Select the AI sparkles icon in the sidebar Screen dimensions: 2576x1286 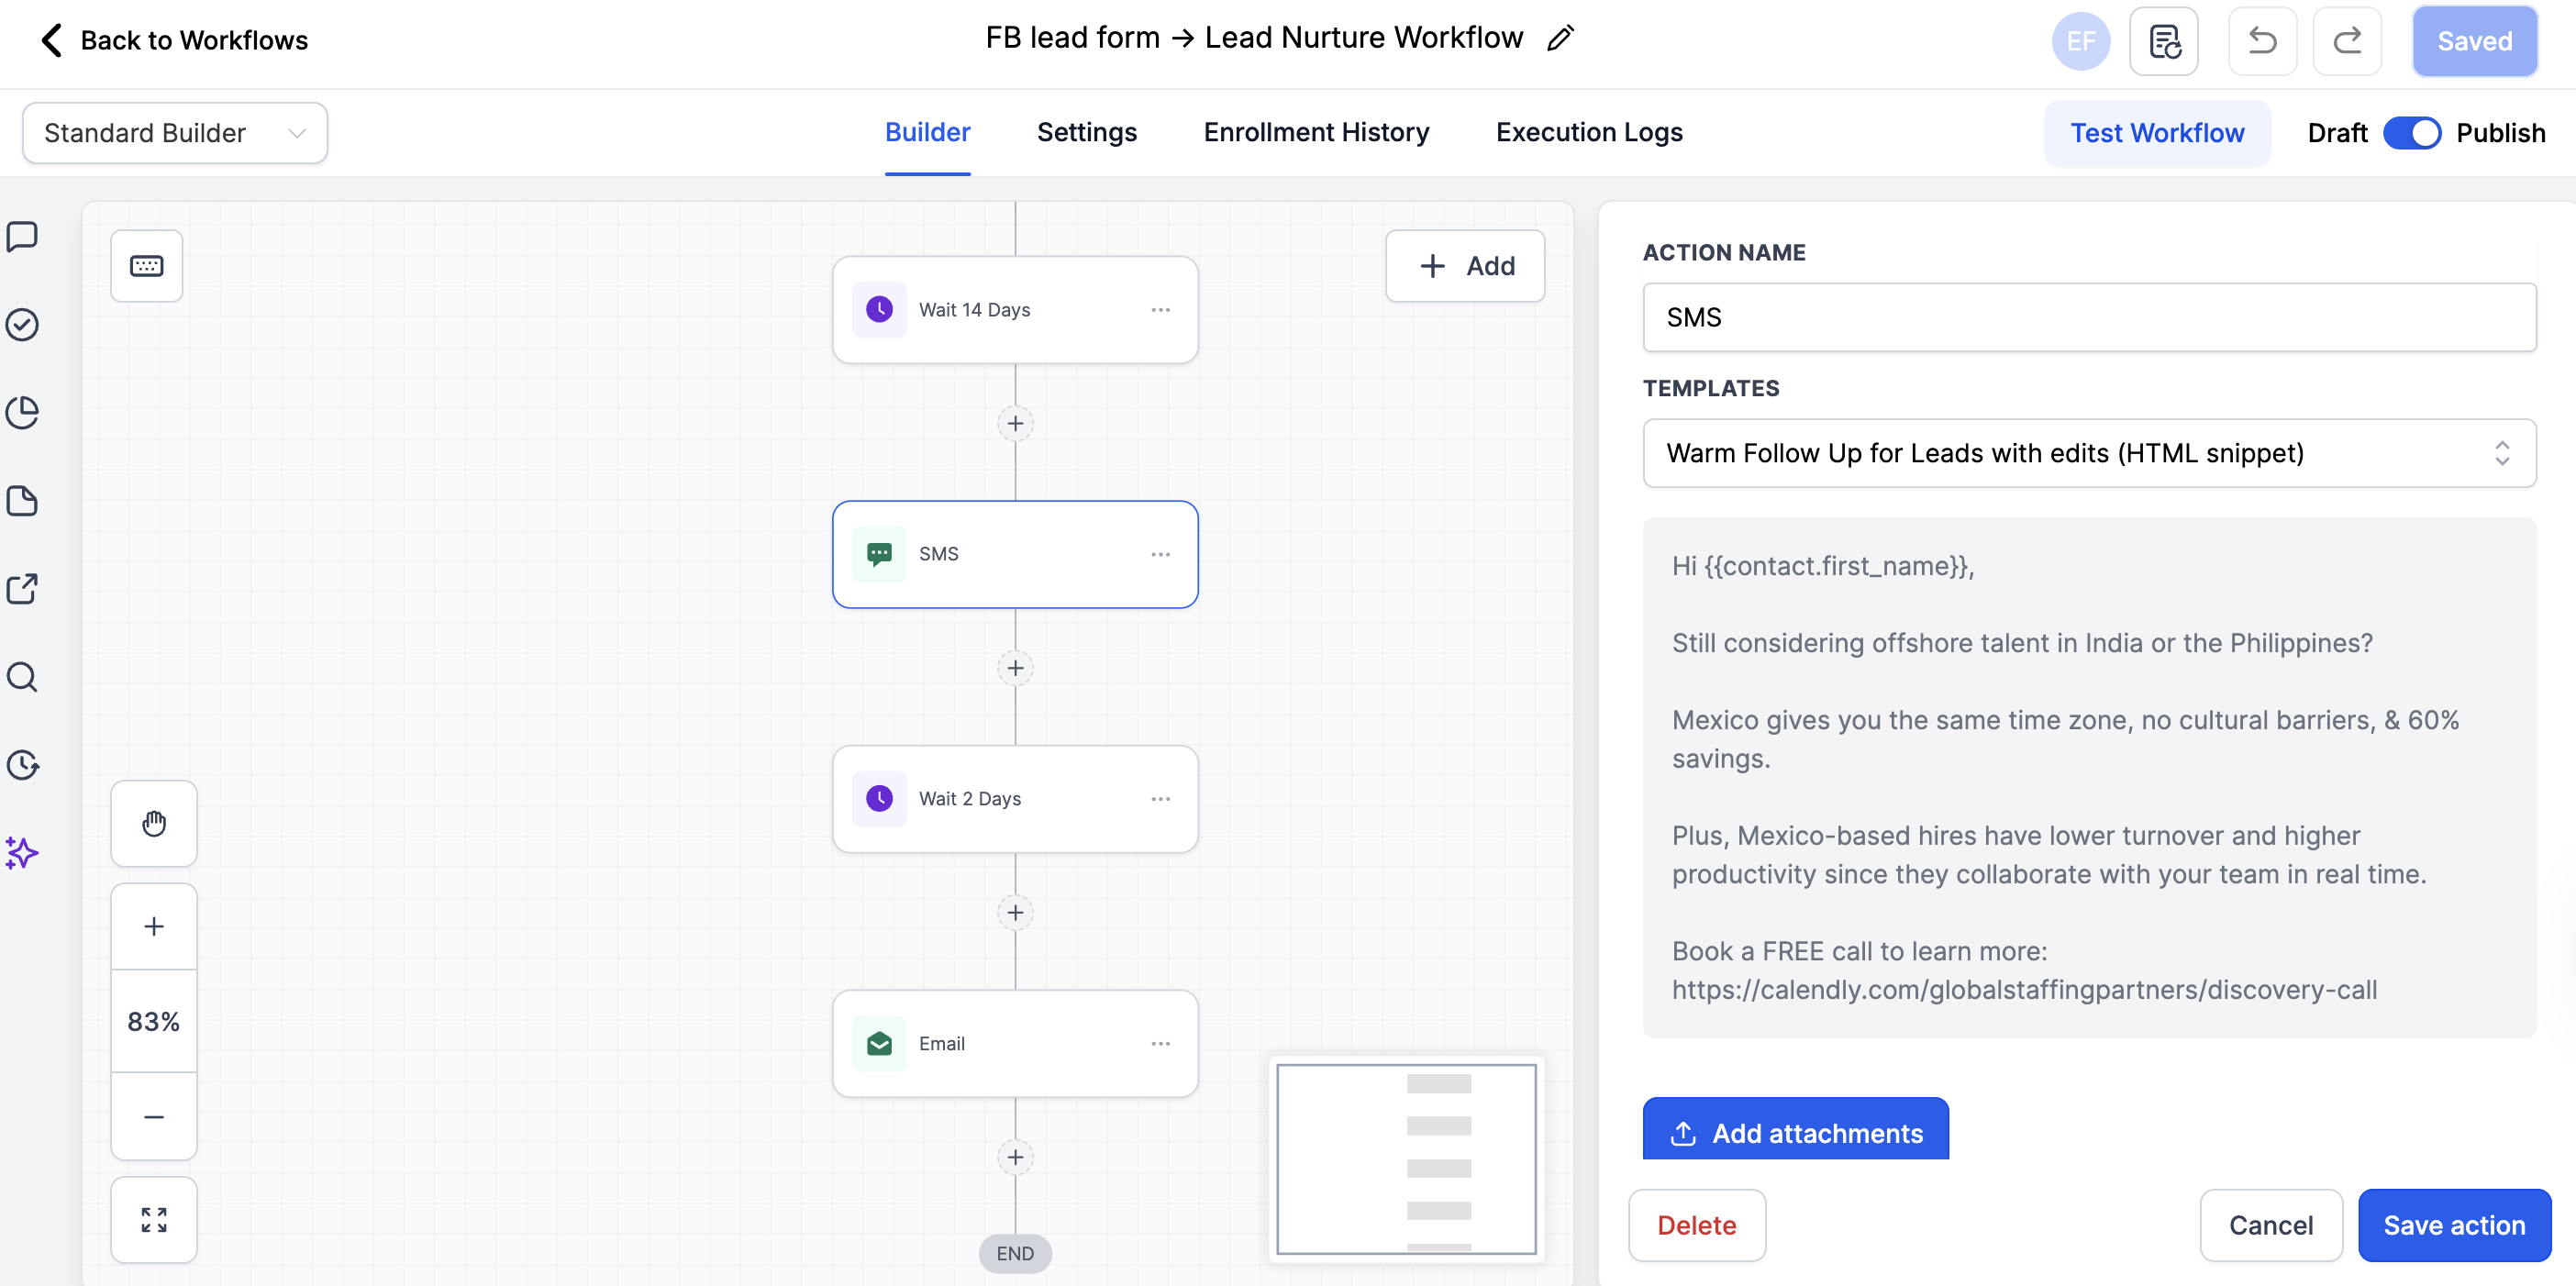click(x=22, y=853)
